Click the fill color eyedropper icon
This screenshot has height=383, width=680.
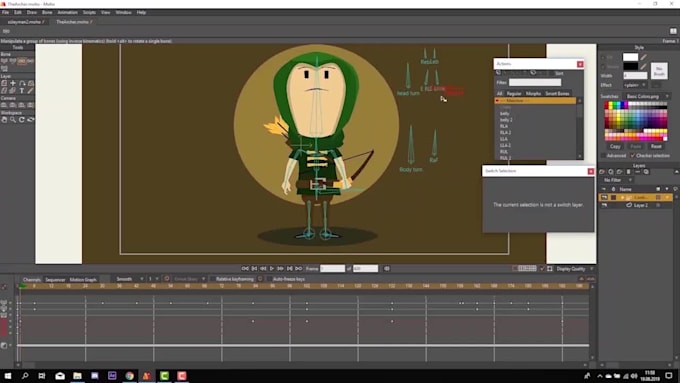point(644,57)
